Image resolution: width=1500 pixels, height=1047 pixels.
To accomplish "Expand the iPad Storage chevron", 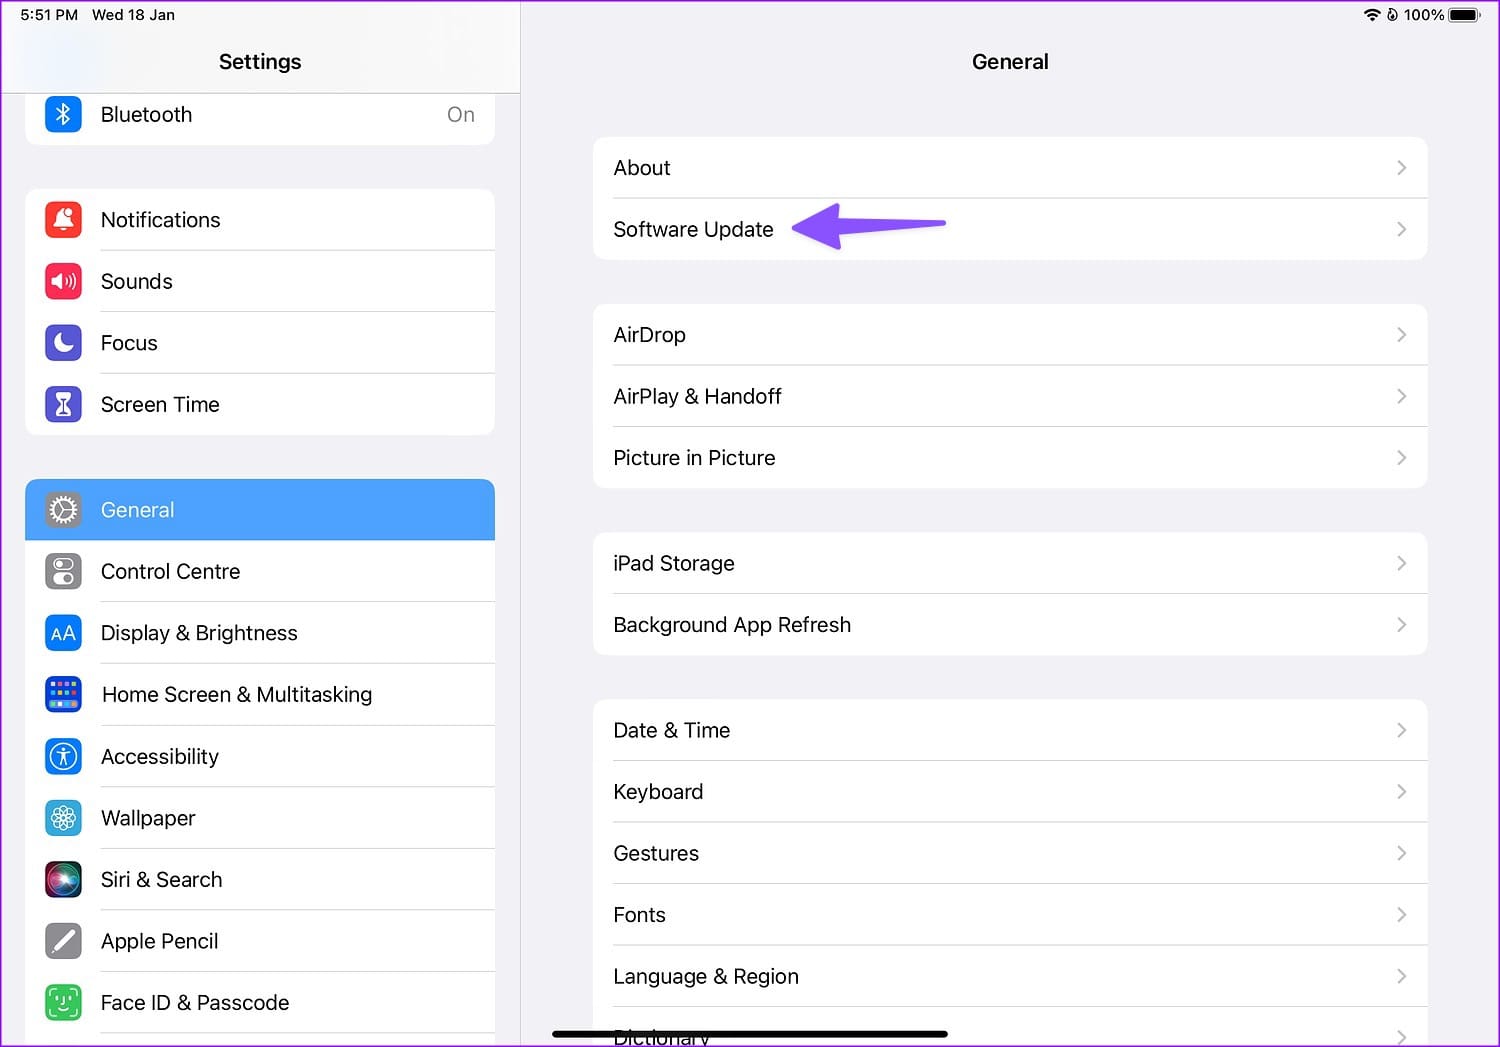I will (x=1402, y=563).
